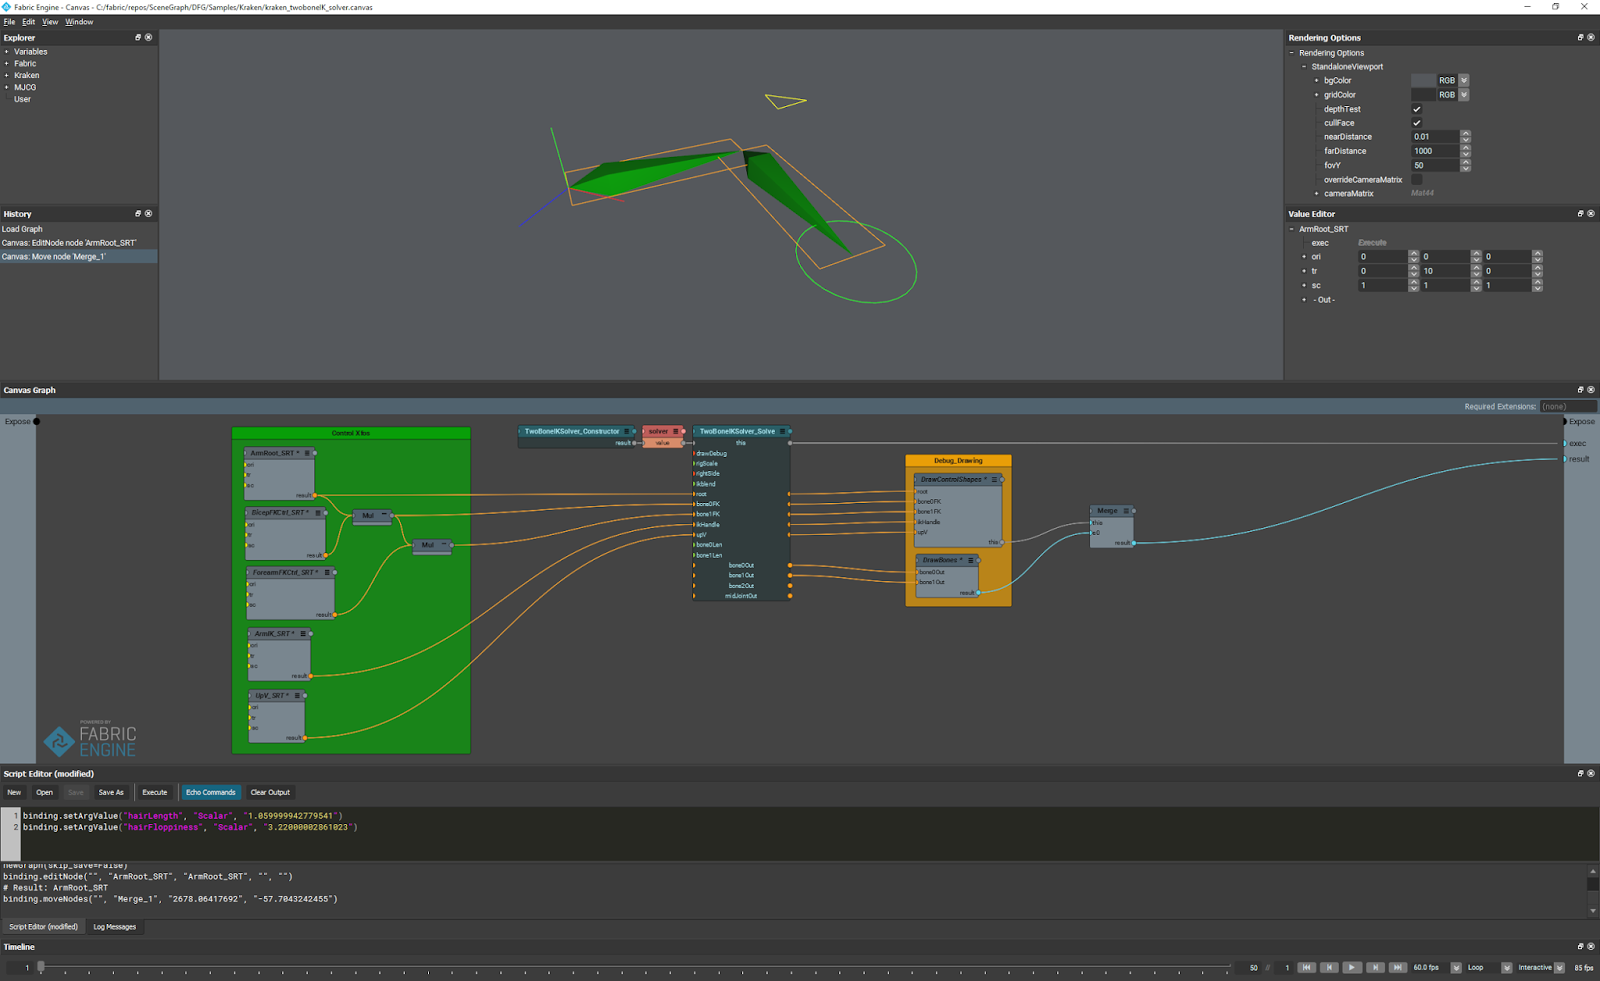Expand the cameraMatrix property
Image resolution: width=1600 pixels, height=981 pixels.
(1316, 194)
